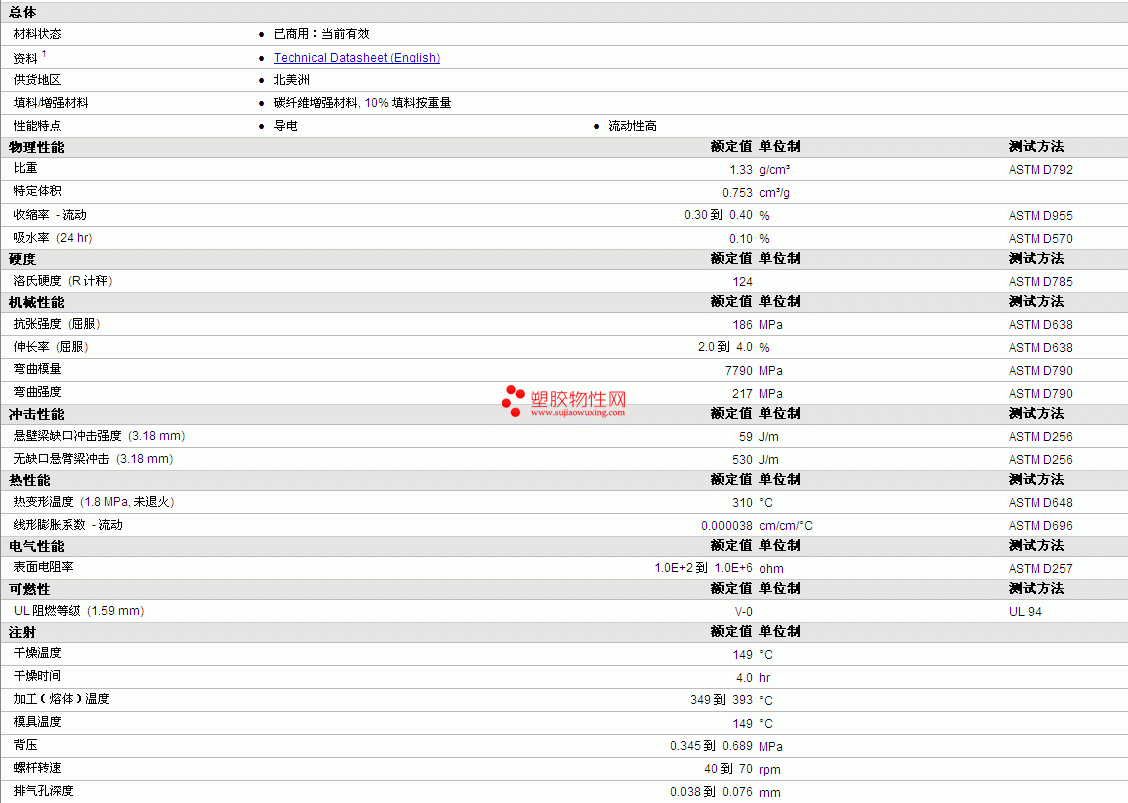Click ASTM D955 test method
The height and width of the screenshot is (803, 1128).
click(1040, 216)
